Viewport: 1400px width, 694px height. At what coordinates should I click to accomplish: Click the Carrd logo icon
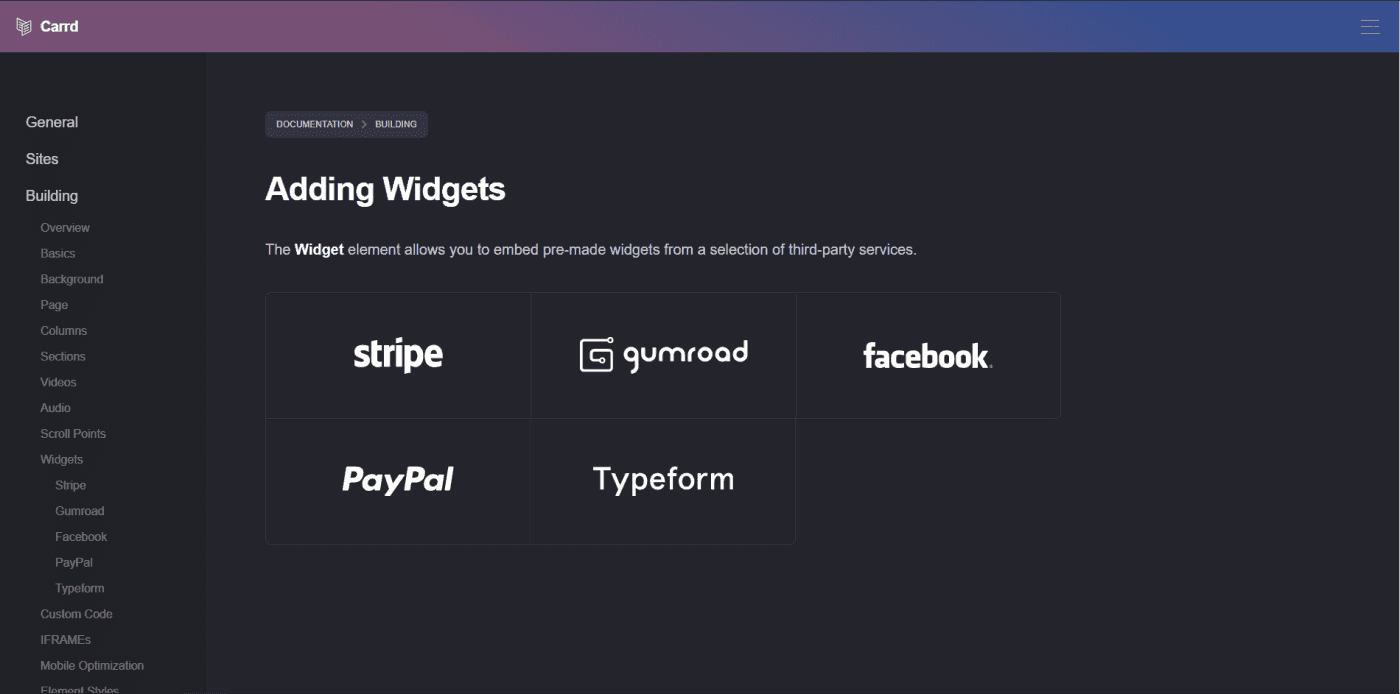pos(24,27)
